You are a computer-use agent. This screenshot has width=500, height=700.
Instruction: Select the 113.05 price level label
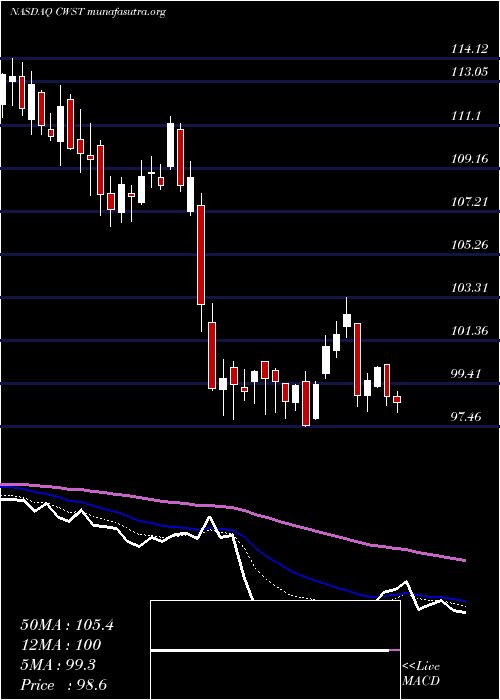coord(469,71)
